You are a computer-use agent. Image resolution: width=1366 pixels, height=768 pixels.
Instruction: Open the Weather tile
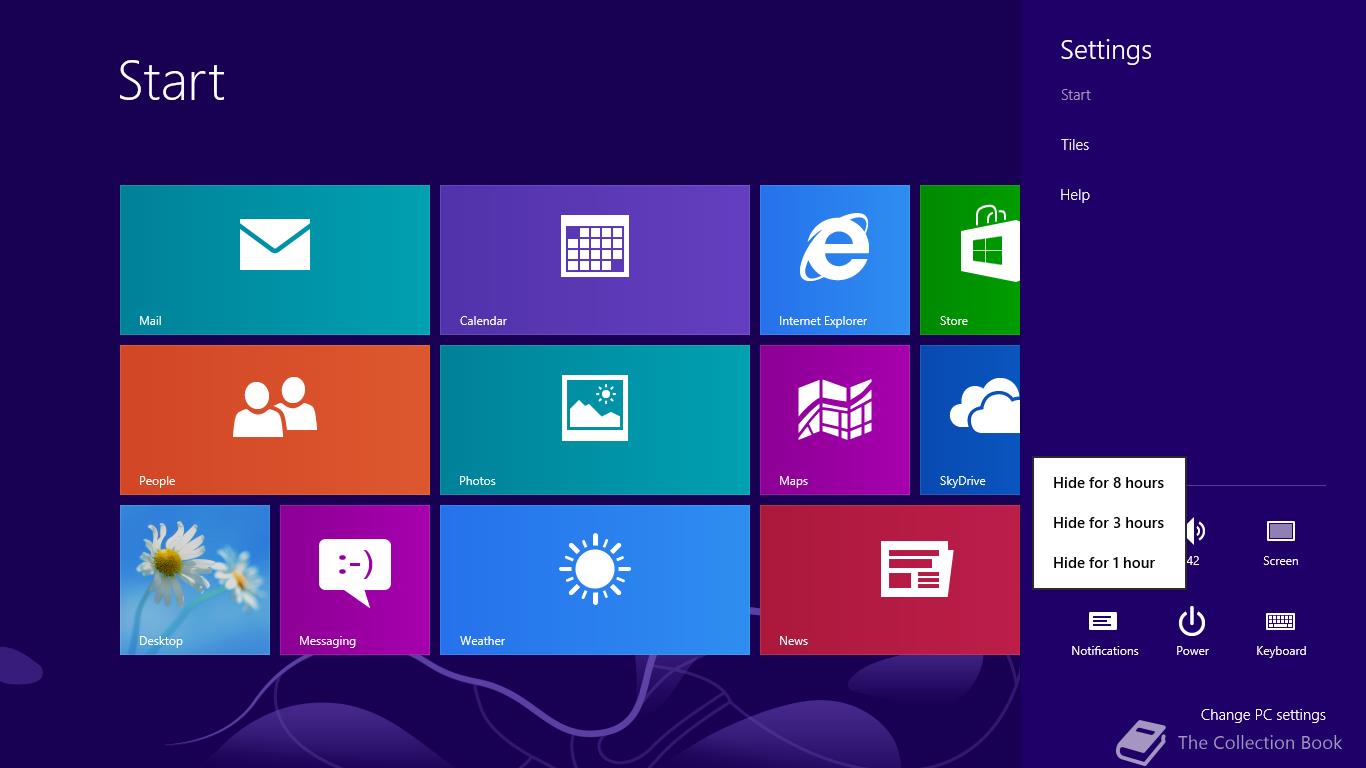595,580
